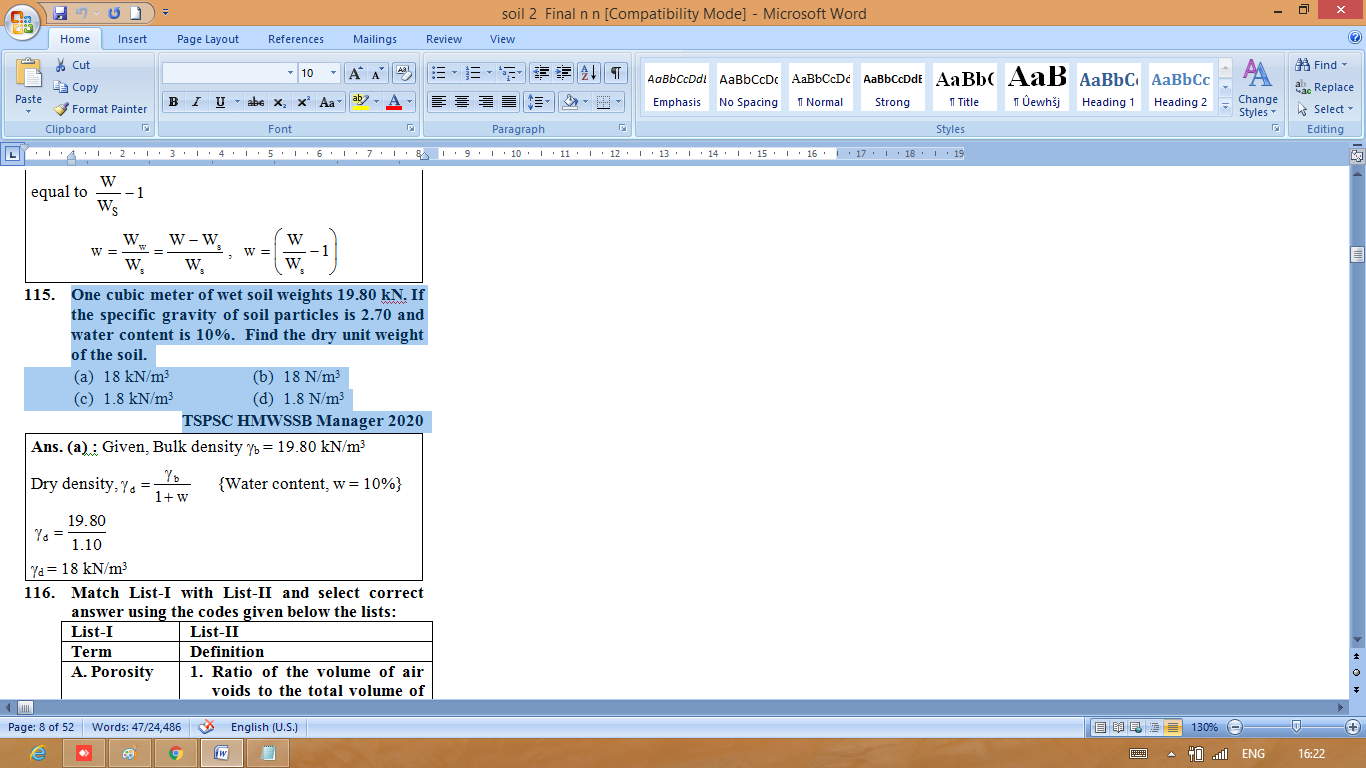The image size is (1366, 768).
Task: Expand the Styles gallery
Action: 1226,108
